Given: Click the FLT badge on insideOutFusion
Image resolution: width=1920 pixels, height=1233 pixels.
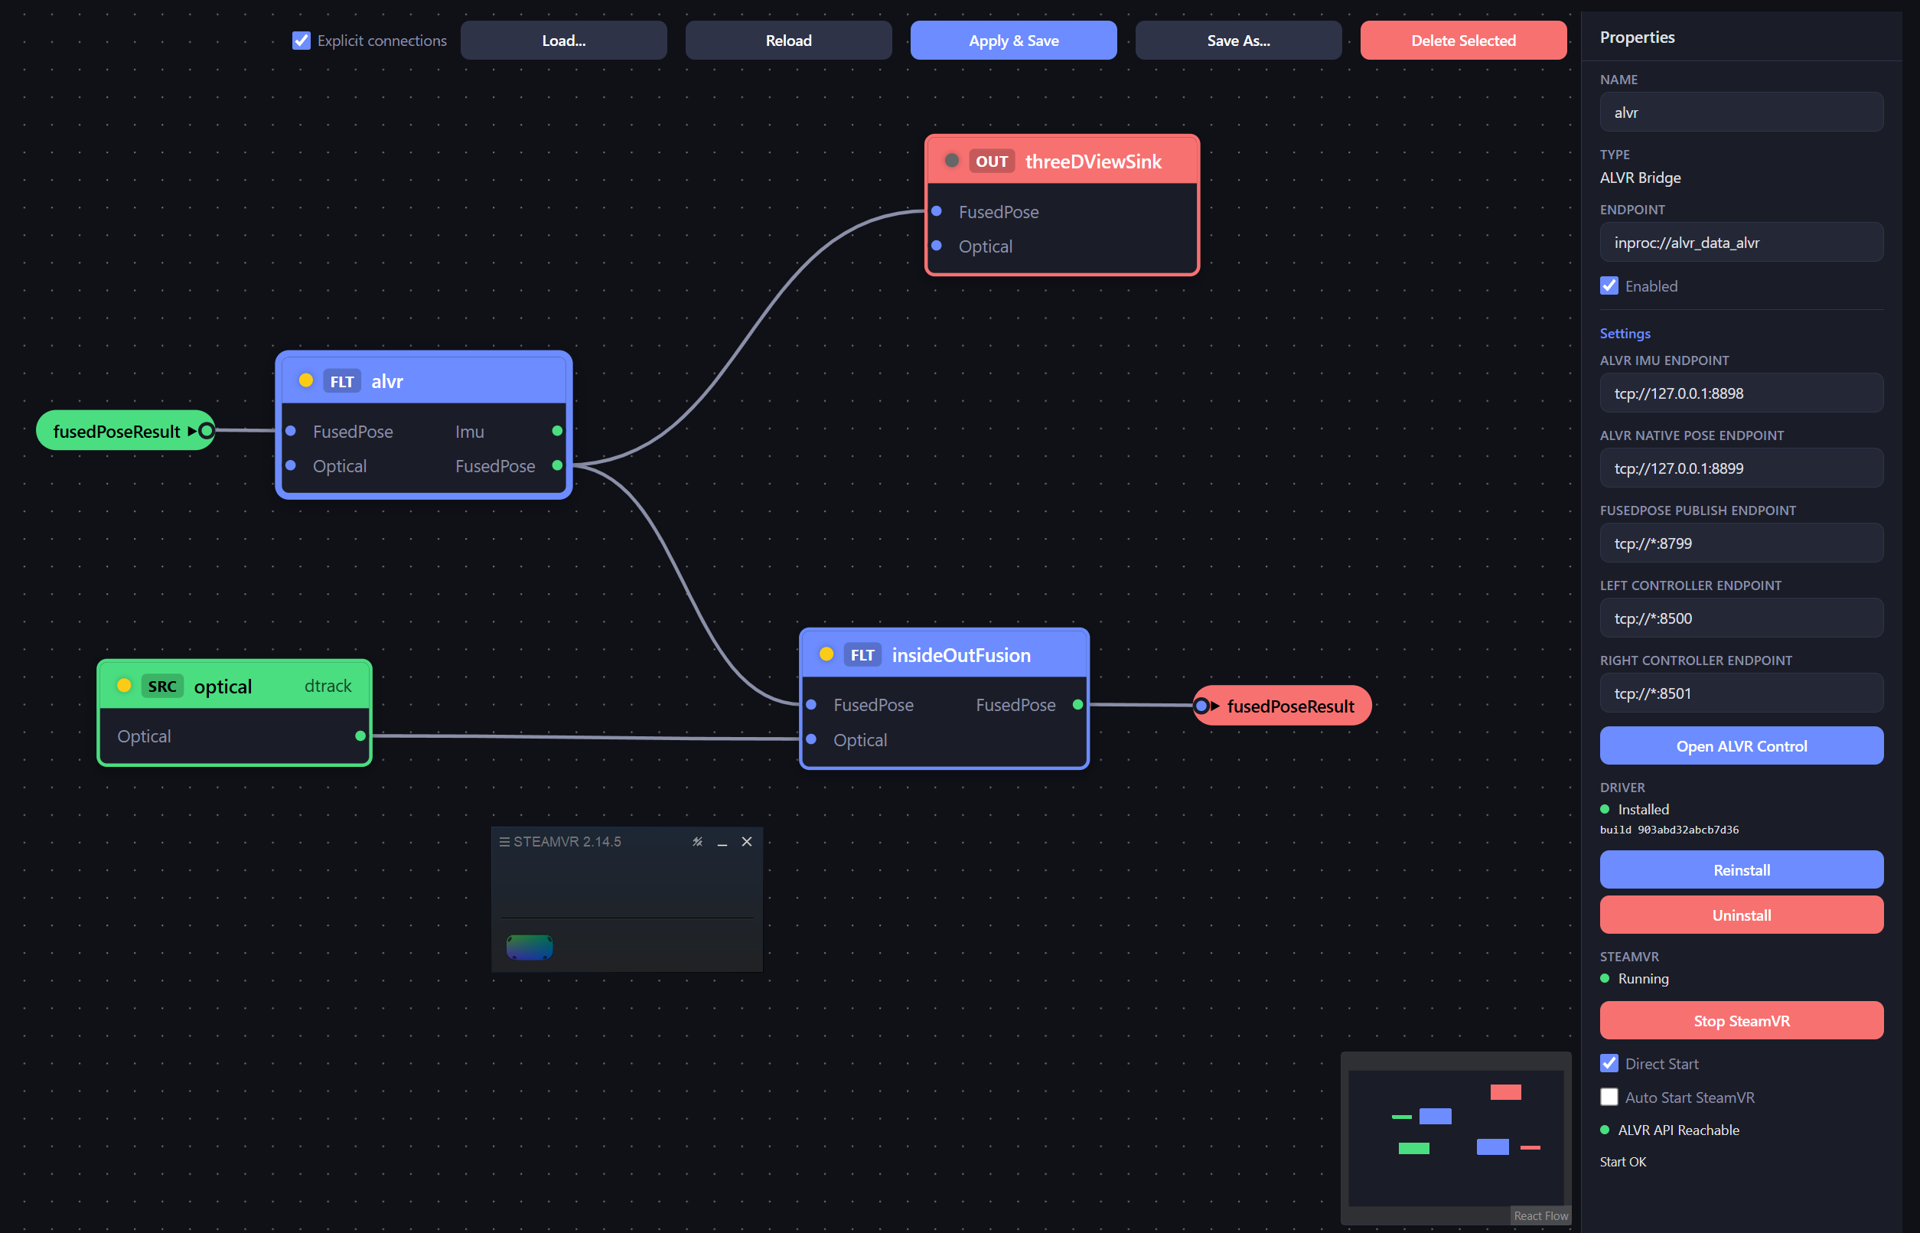Looking at the screenshot, I should click(x=862, y=655).
